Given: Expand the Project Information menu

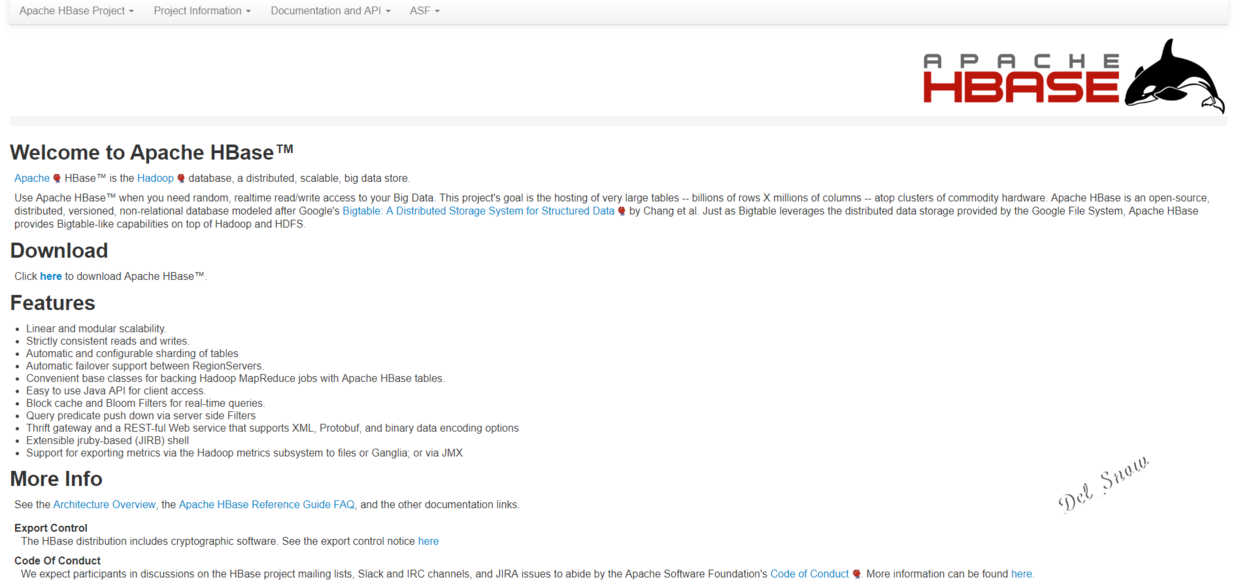Looking at the screenshot, I should (202, 11).
